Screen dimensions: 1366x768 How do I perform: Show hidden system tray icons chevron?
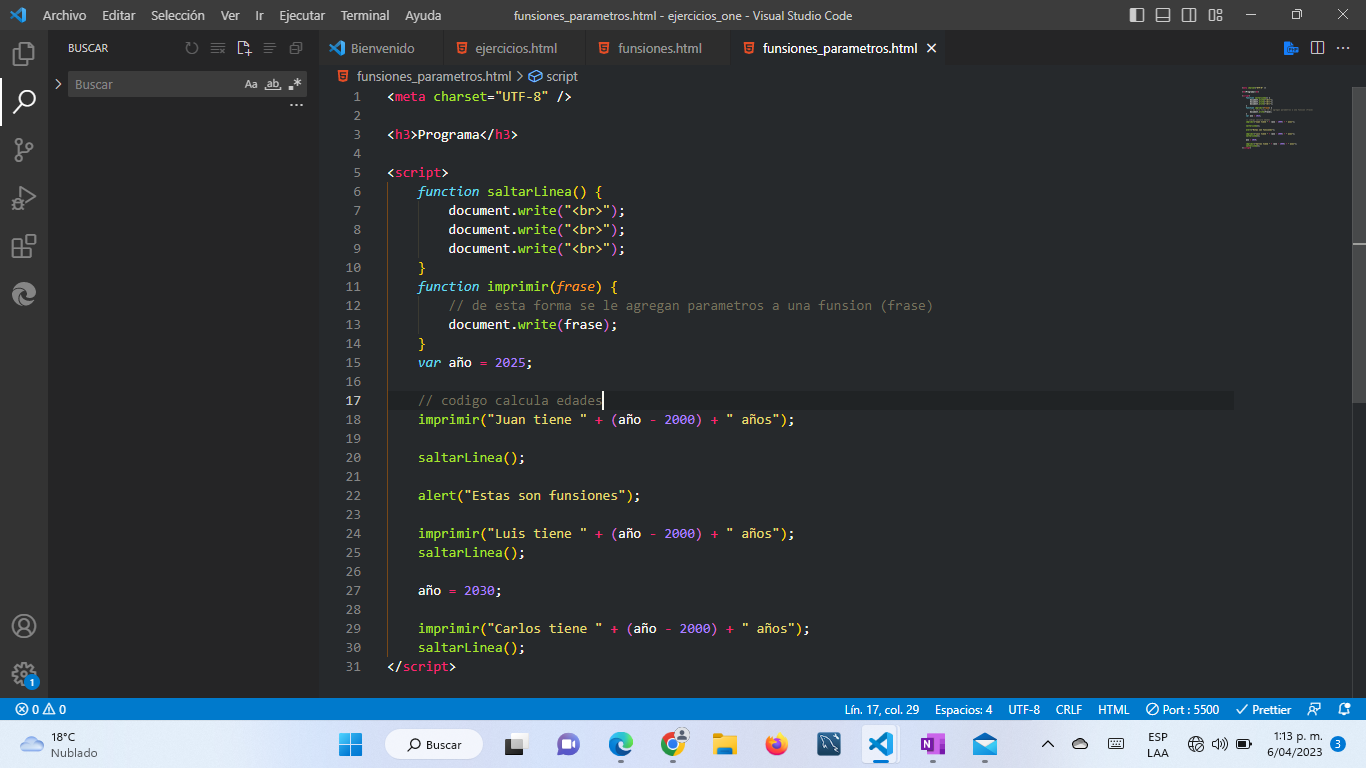(1048, 744)
